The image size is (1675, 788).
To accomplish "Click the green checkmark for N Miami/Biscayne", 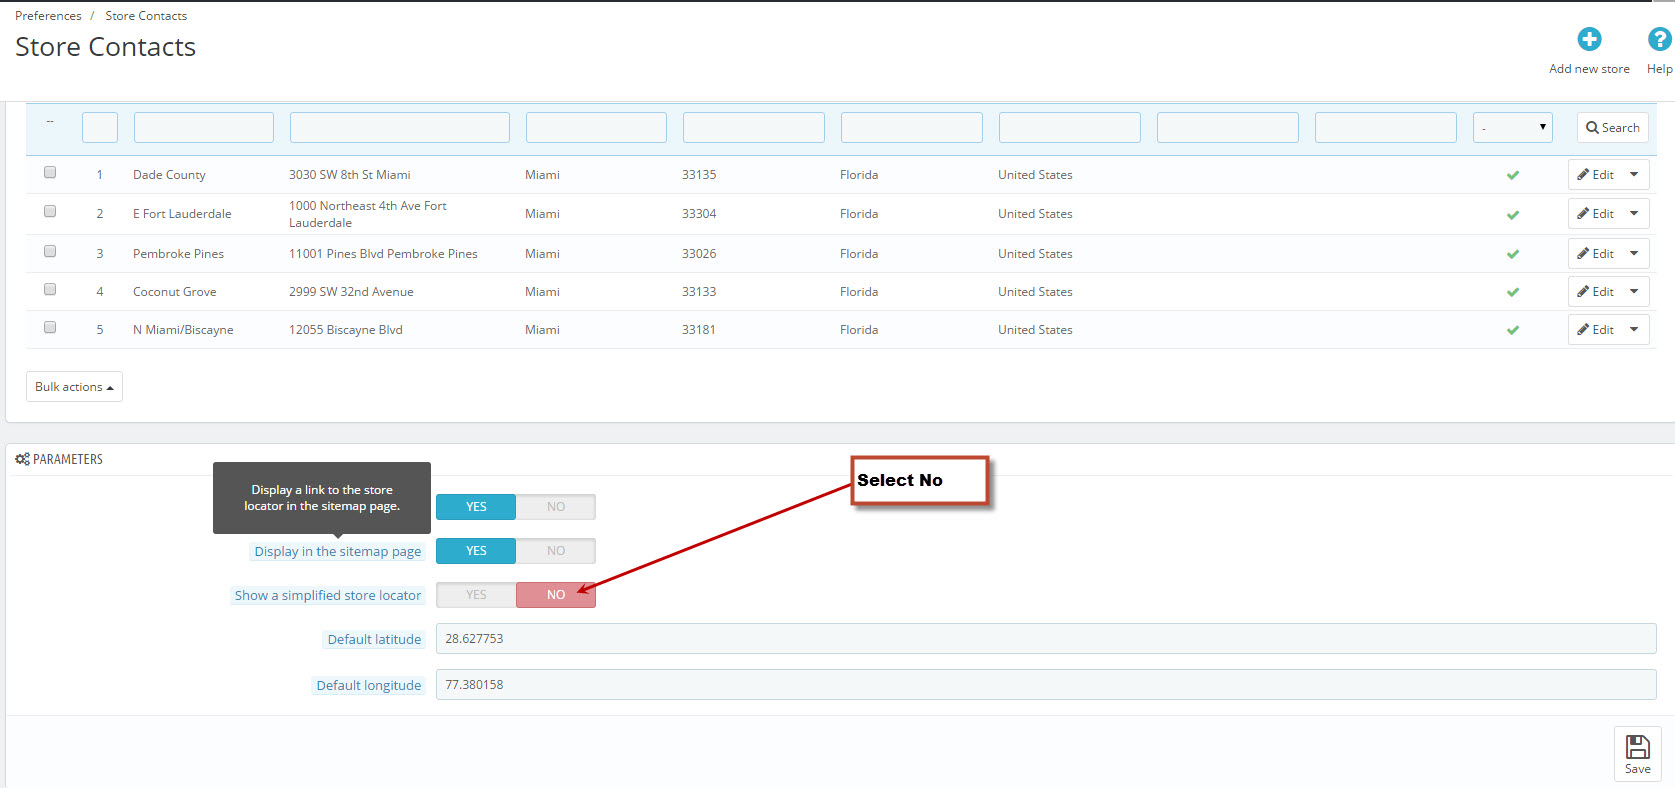I will pos(1512,330).
